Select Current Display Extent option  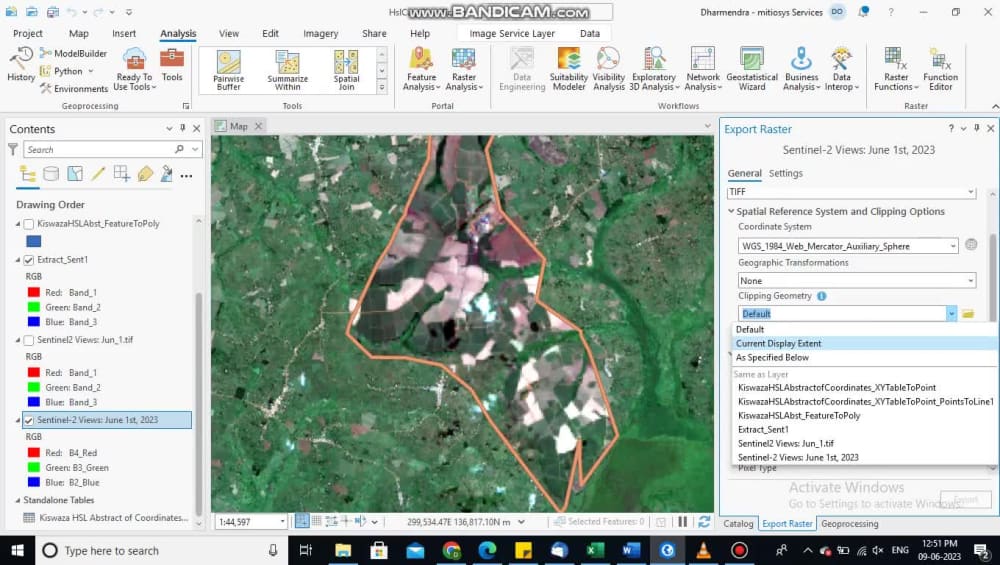(865, 343)
